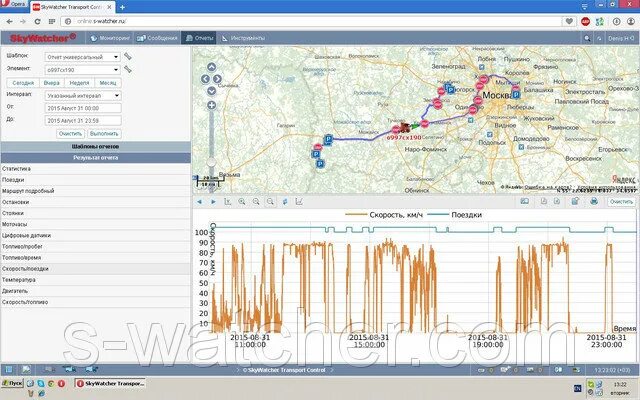Click first zoom magnifier in chart toolbar
This screenshot has width=640, height=400.
(x=242, y=202)
